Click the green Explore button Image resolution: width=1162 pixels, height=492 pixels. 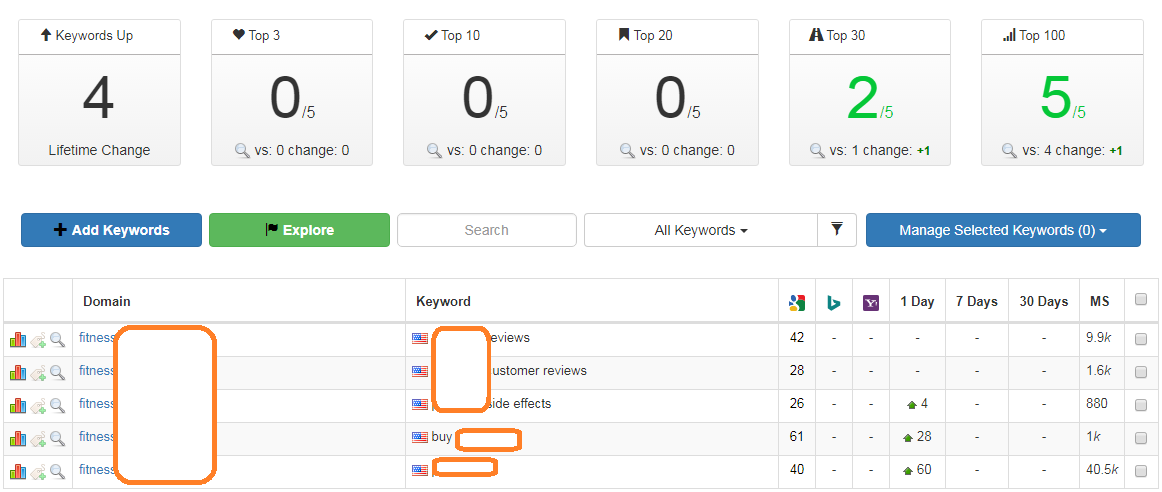(299, 230)
